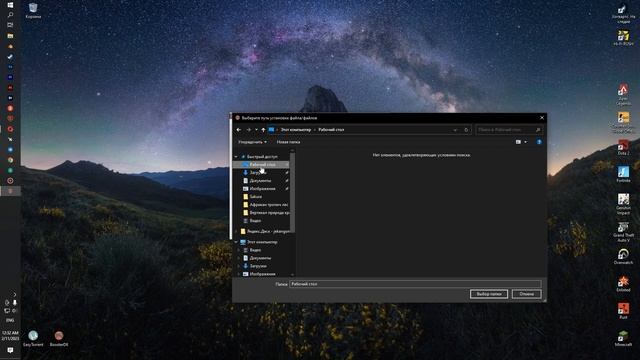
Task: Open the Rust desktop shortcut
Action: pyautogui.click(x=623, y=311)
